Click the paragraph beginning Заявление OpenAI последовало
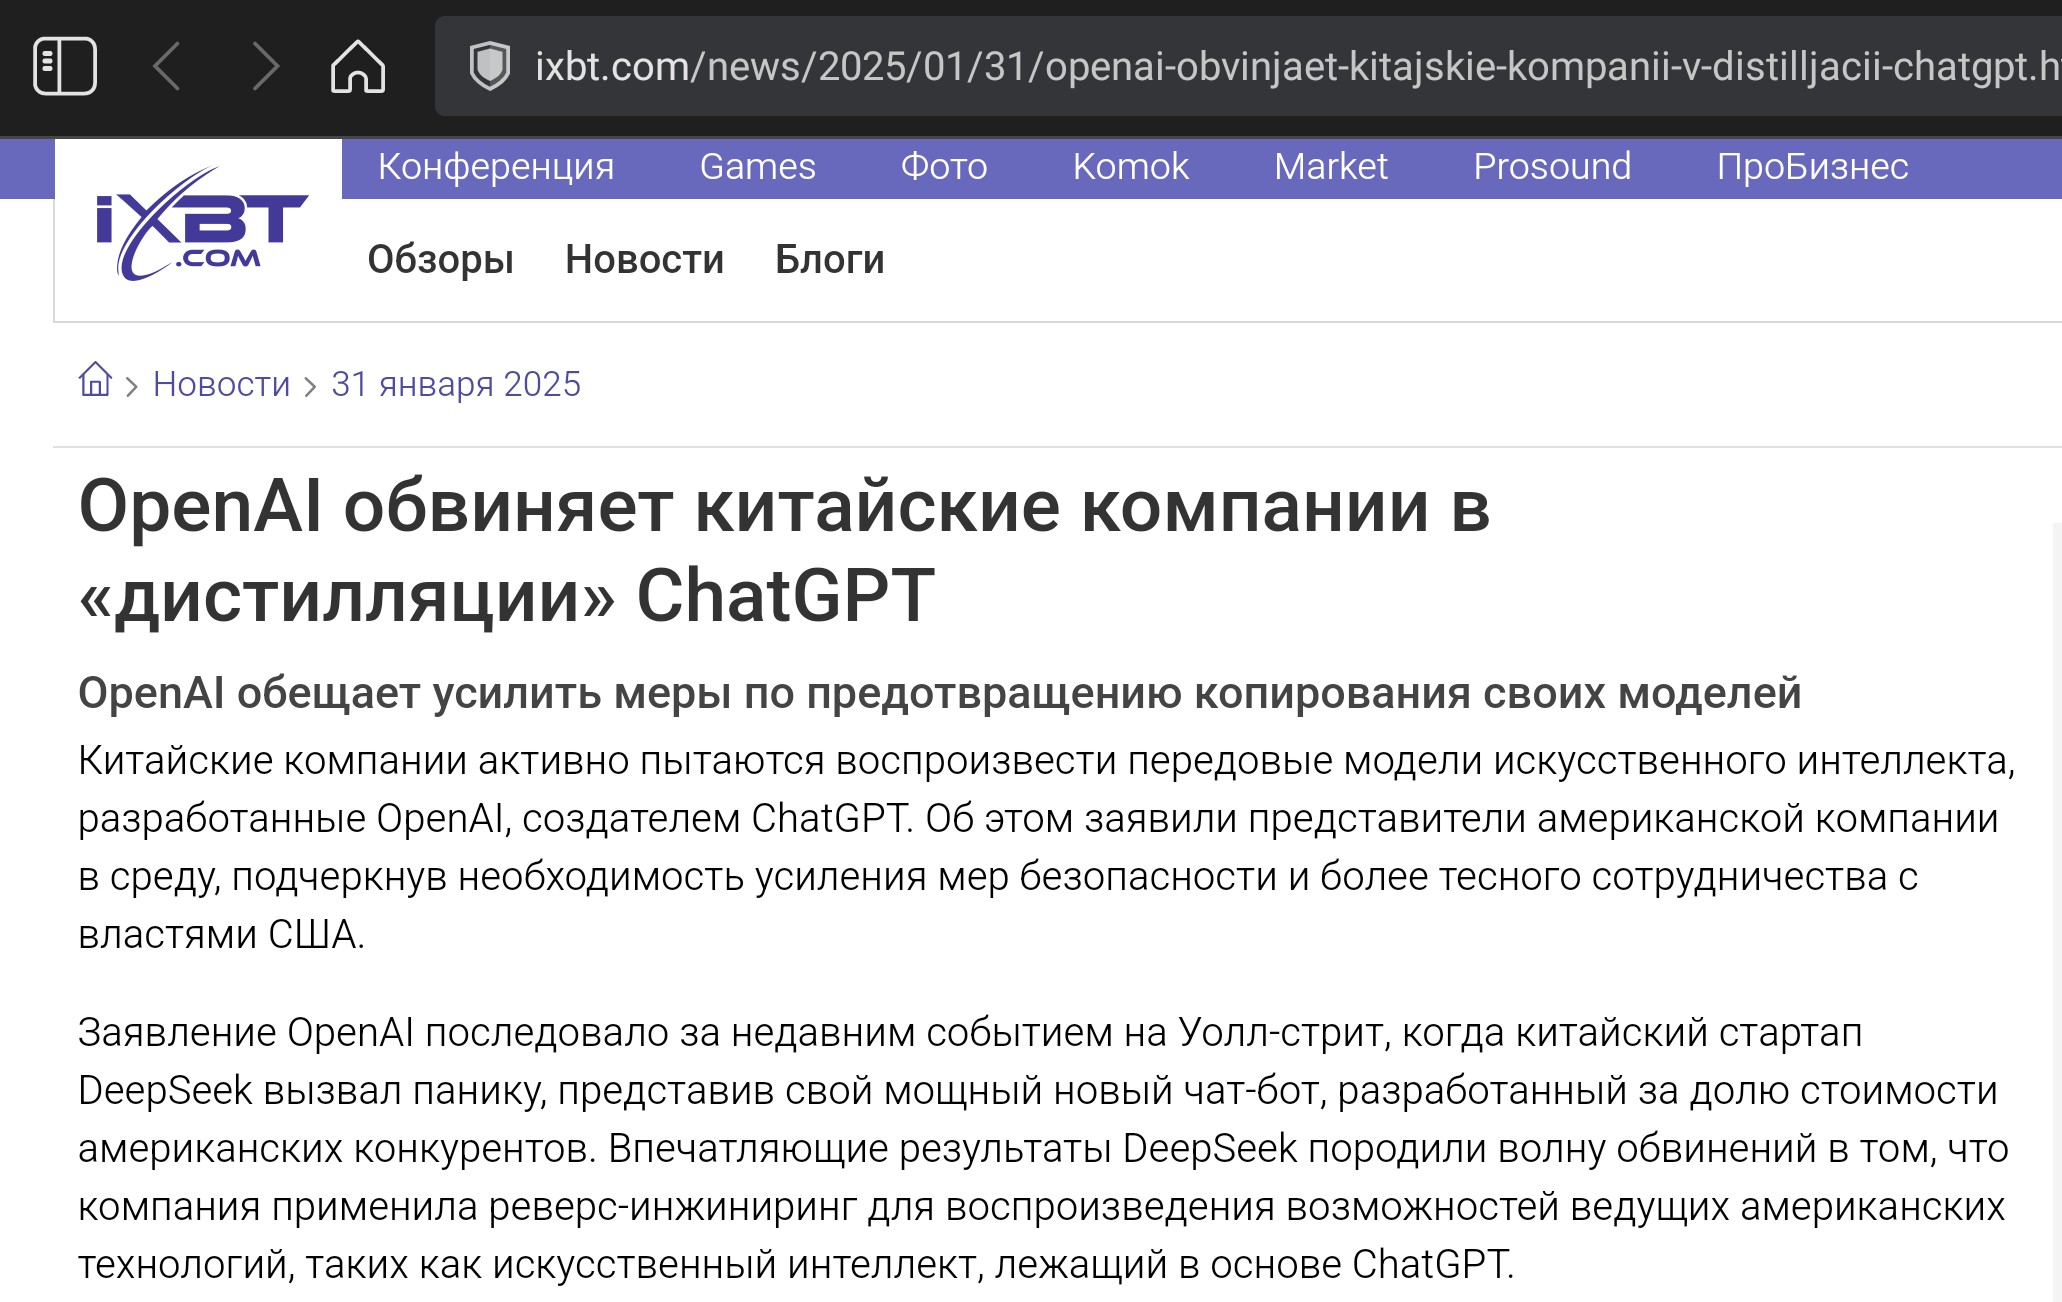Image resolution: width=2062 pixels, height=1302 pixels. pos(1043,1148)
